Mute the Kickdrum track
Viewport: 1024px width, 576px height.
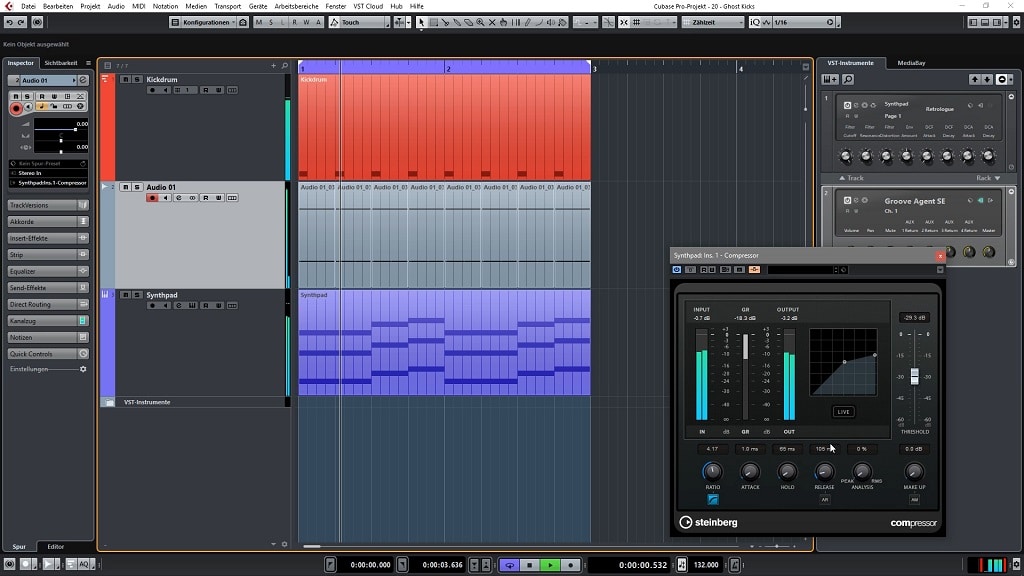[125, 80]
